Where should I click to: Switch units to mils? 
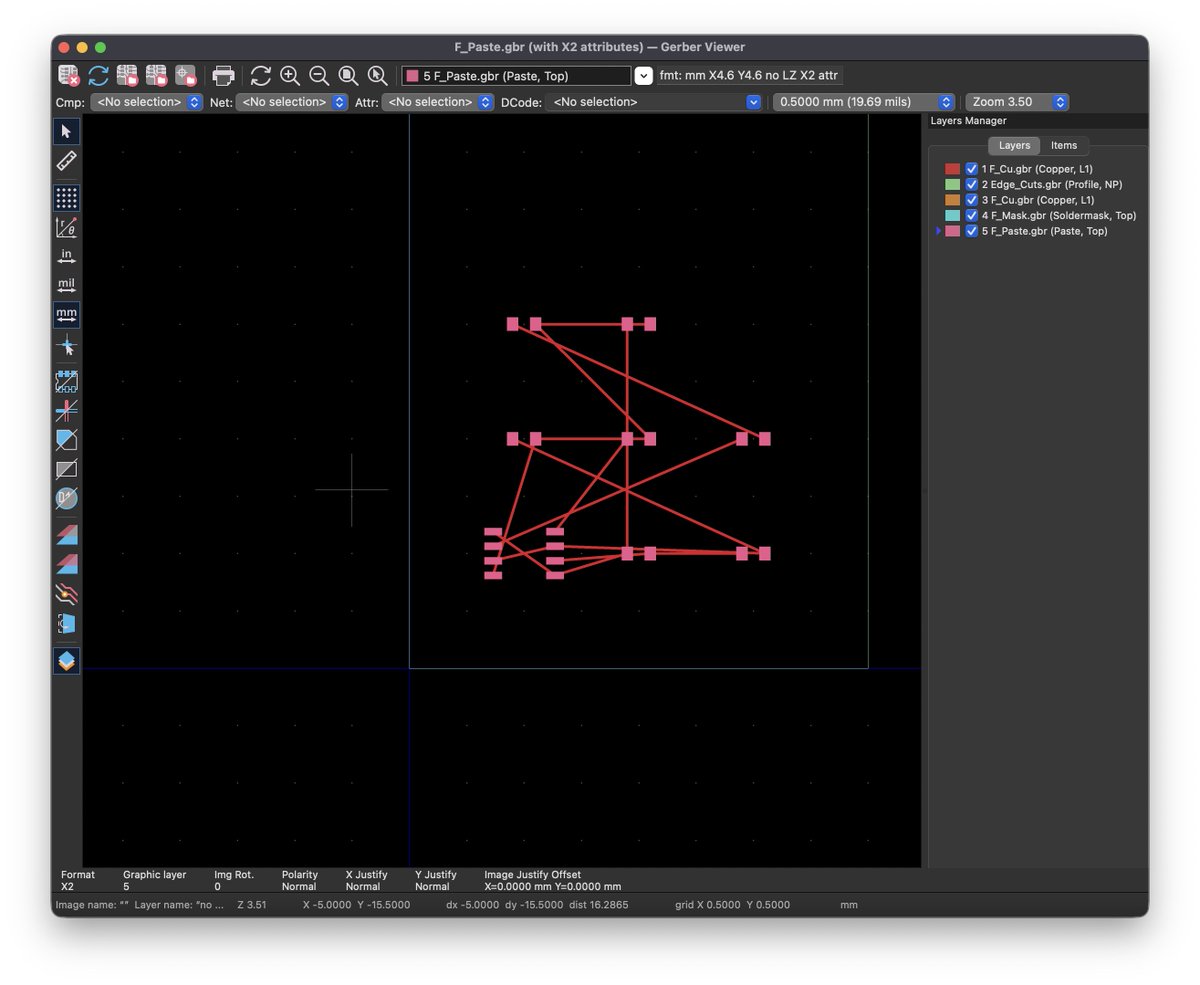(67, 285)
